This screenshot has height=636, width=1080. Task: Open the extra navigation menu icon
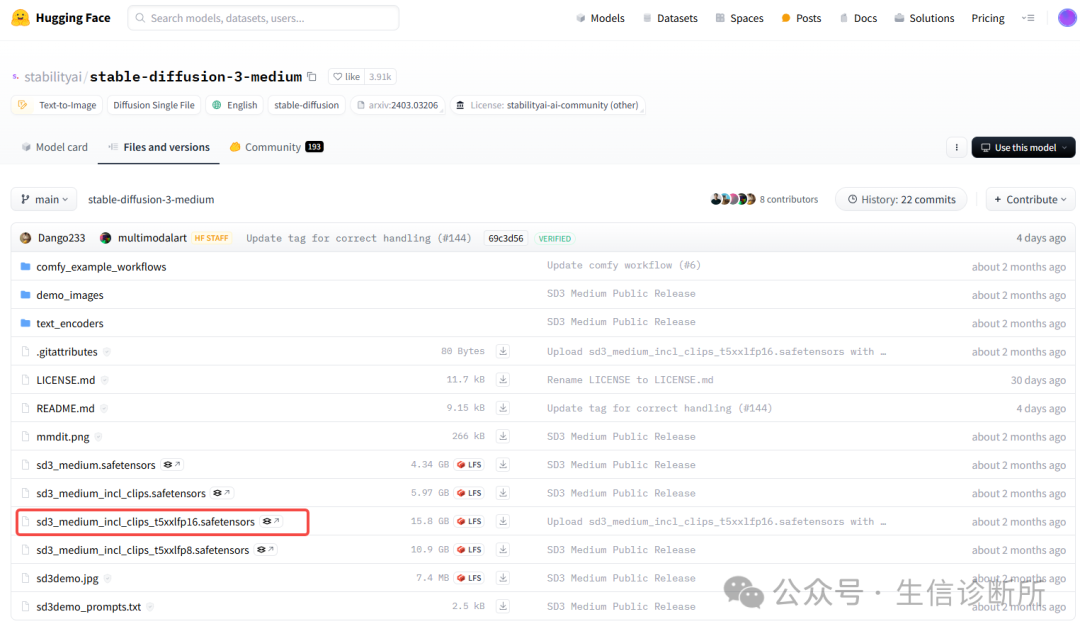tap(1028, 18)
